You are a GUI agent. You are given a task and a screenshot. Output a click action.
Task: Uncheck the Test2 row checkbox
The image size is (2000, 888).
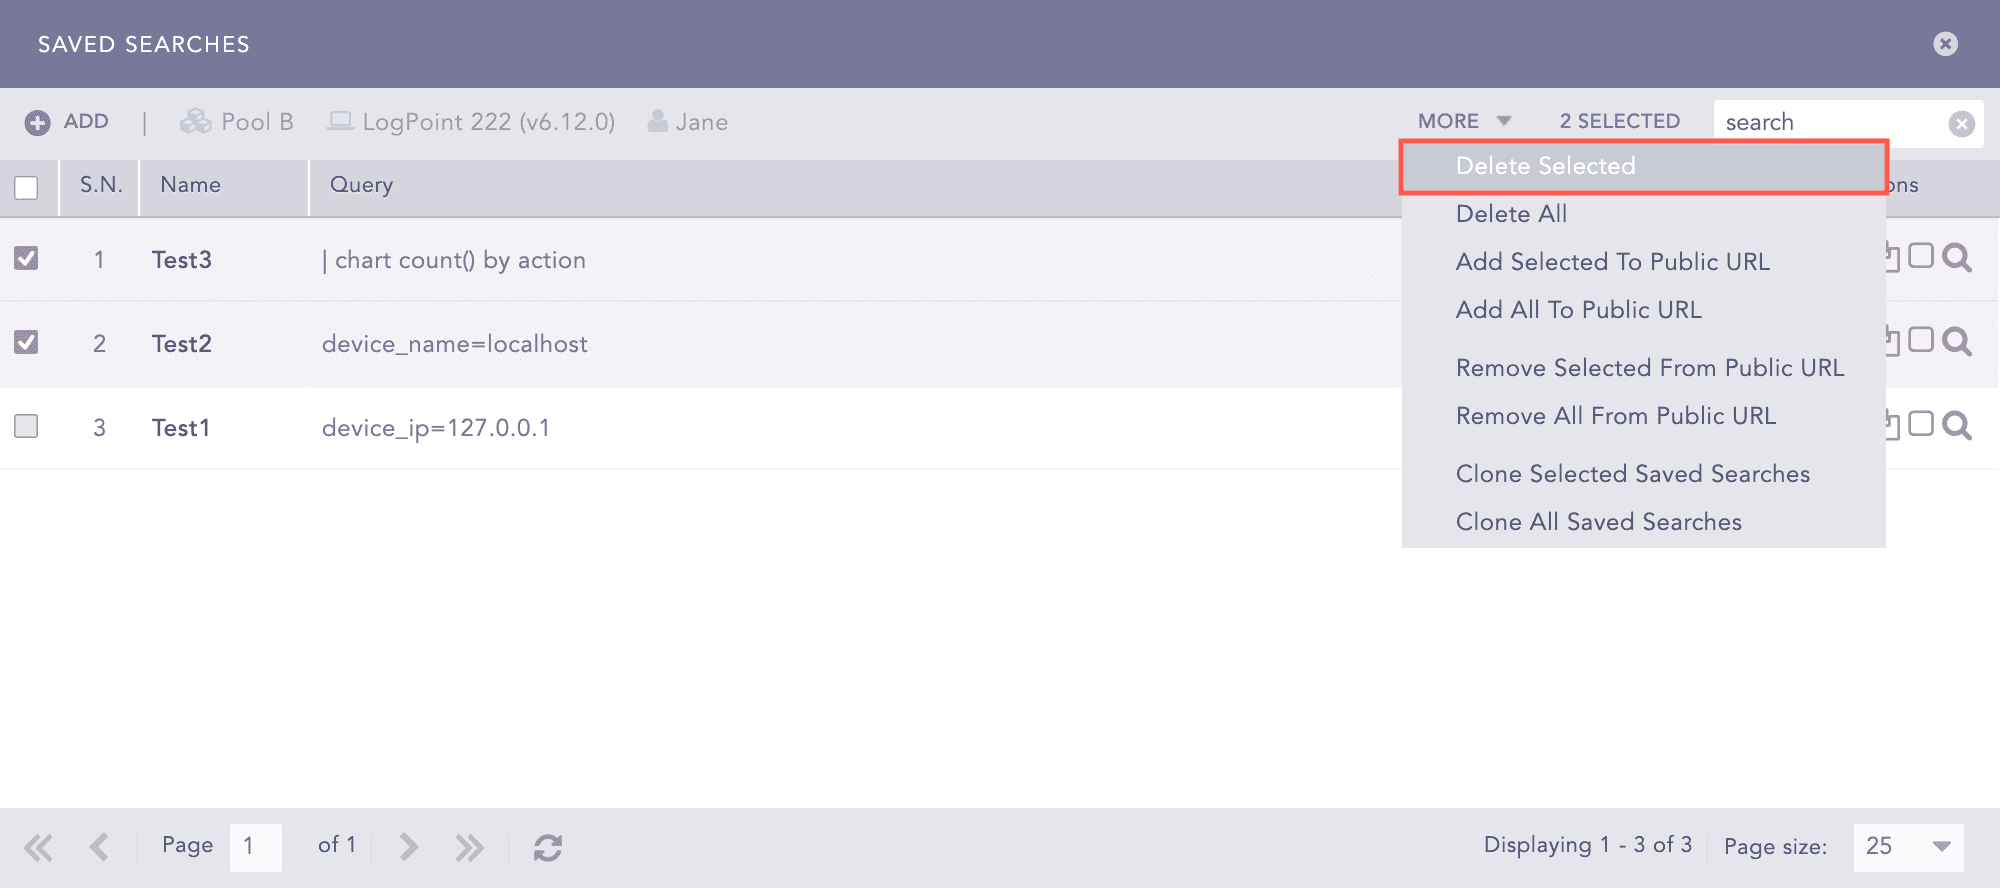point(26,342)
